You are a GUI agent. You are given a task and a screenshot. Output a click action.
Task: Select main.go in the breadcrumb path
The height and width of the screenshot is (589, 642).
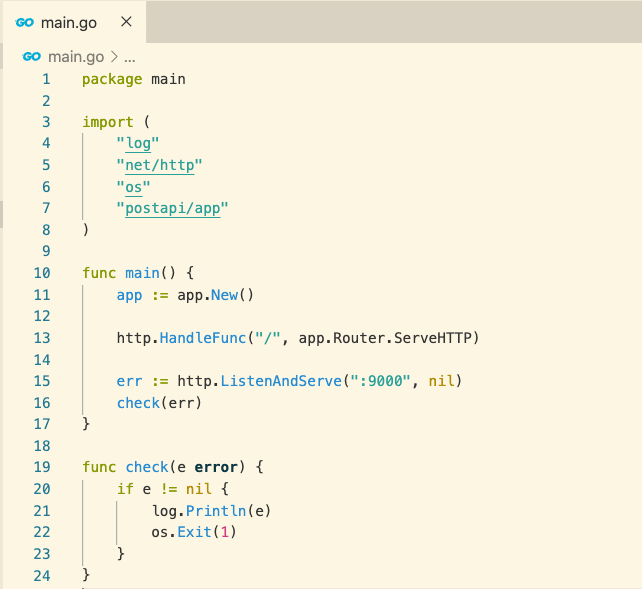(x=76, y=57)
